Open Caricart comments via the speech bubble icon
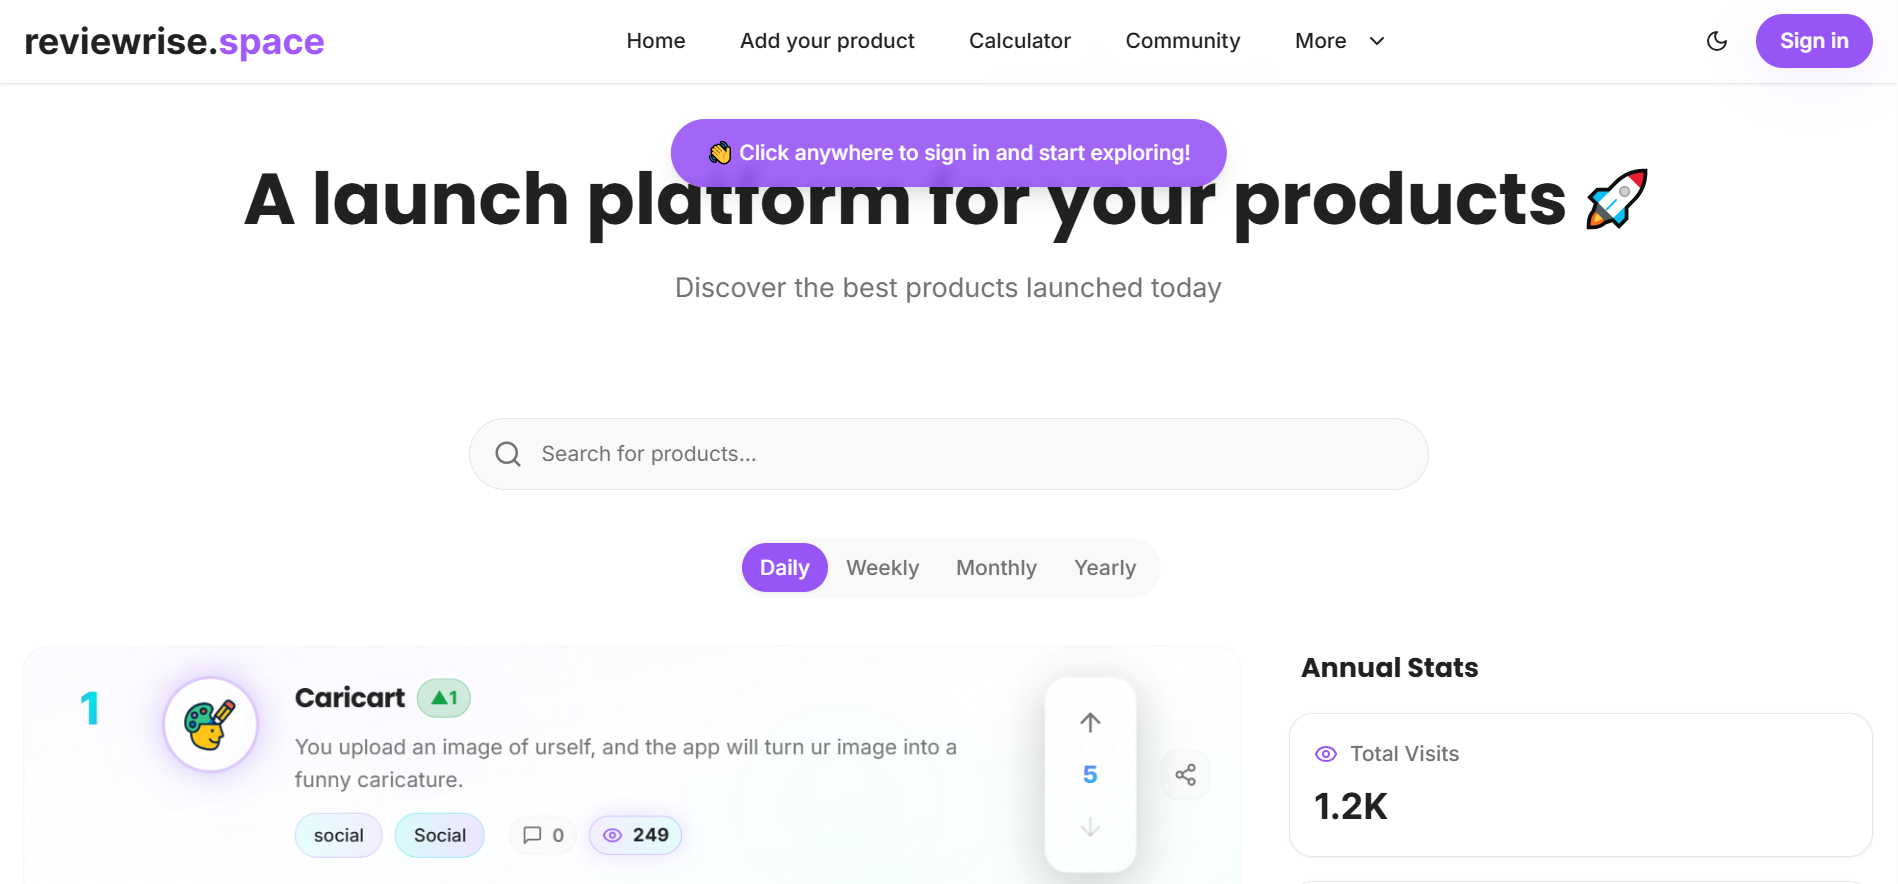 tap(531, 835)
